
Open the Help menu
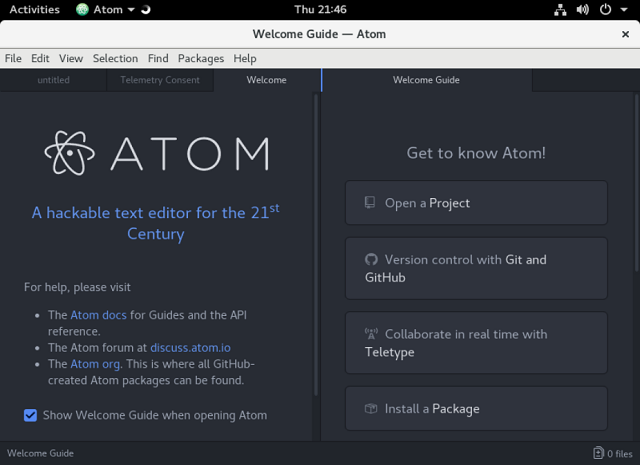pyautogui.click(x=245, y=58)
